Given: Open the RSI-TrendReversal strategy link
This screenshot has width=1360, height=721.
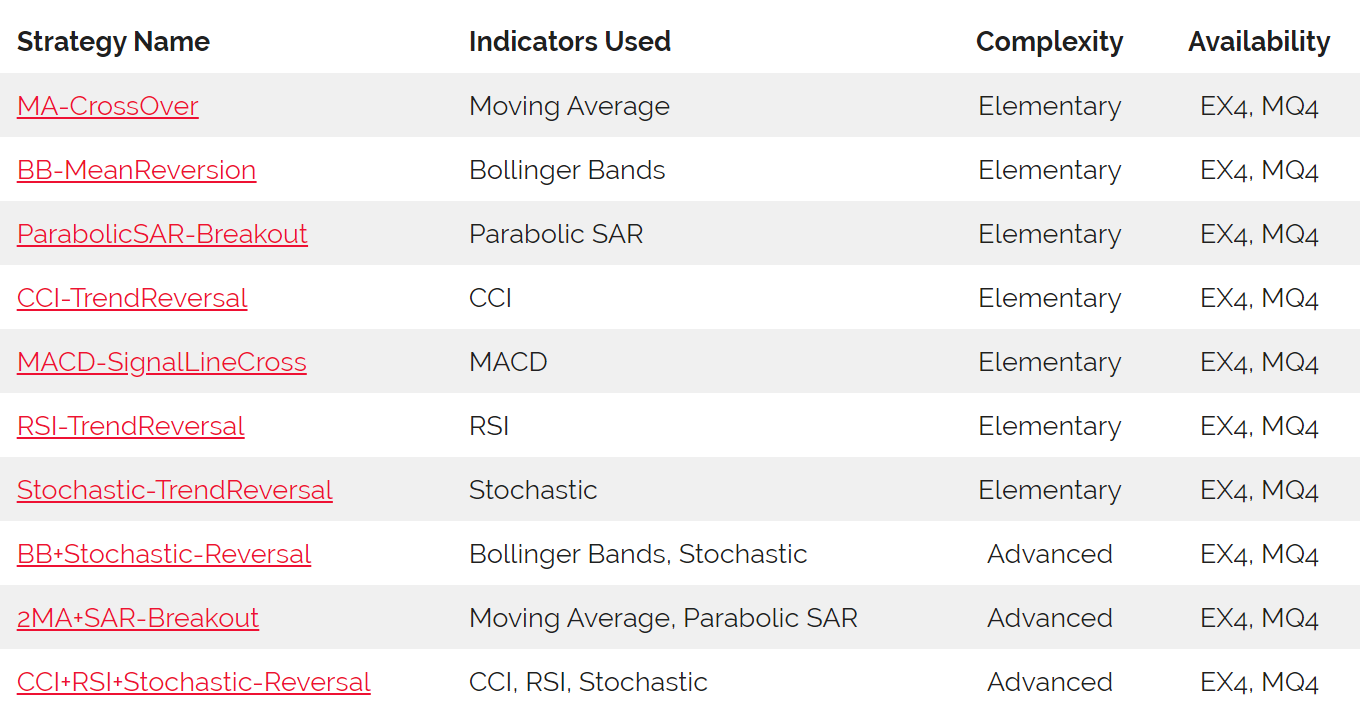Looking at the screenshot, I should coord(131,426).
